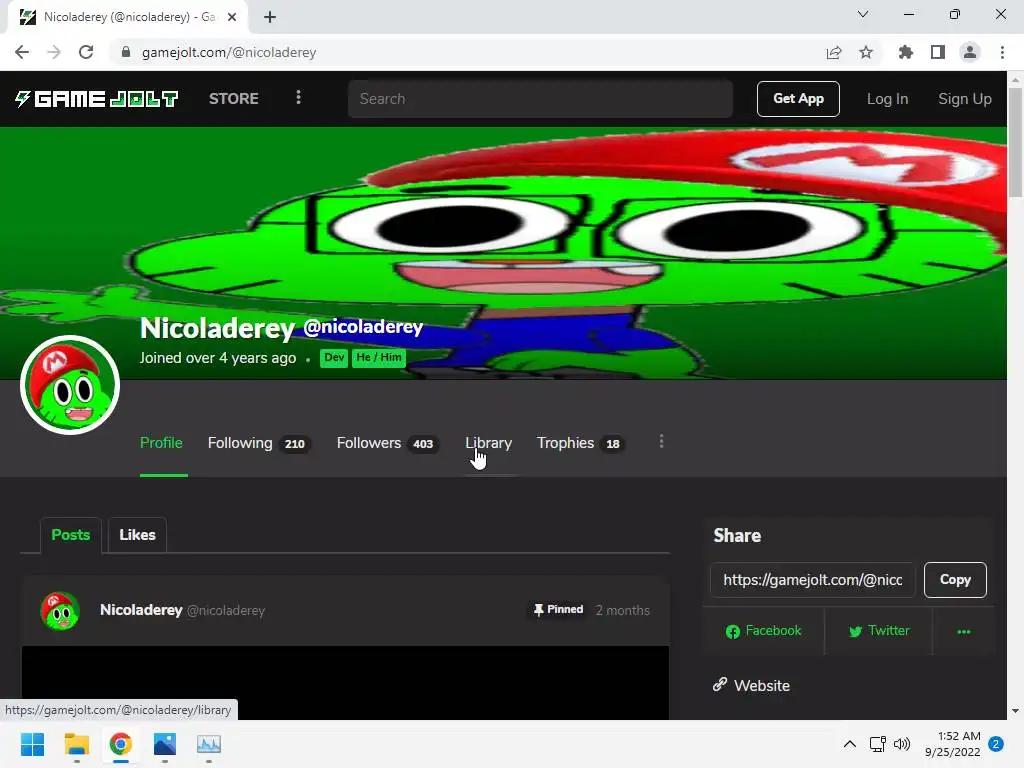Click the Nicoladerey post author name
1024x768 pixels.
tap(141, 610)
